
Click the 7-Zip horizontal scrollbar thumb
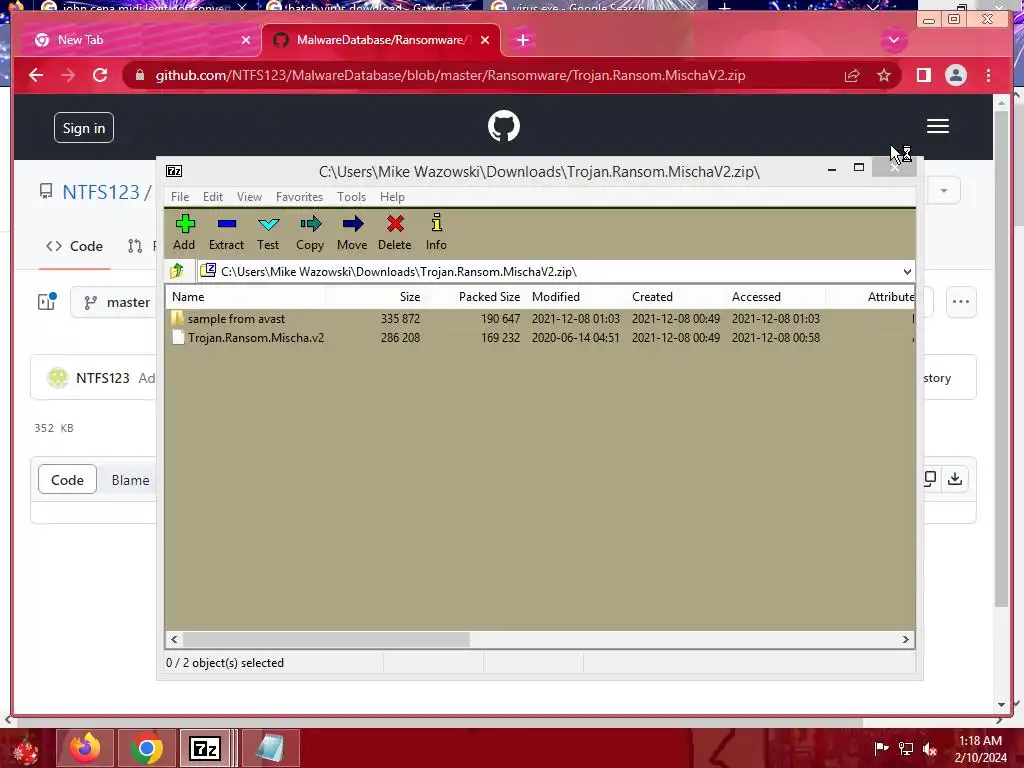tap(326, 639)
